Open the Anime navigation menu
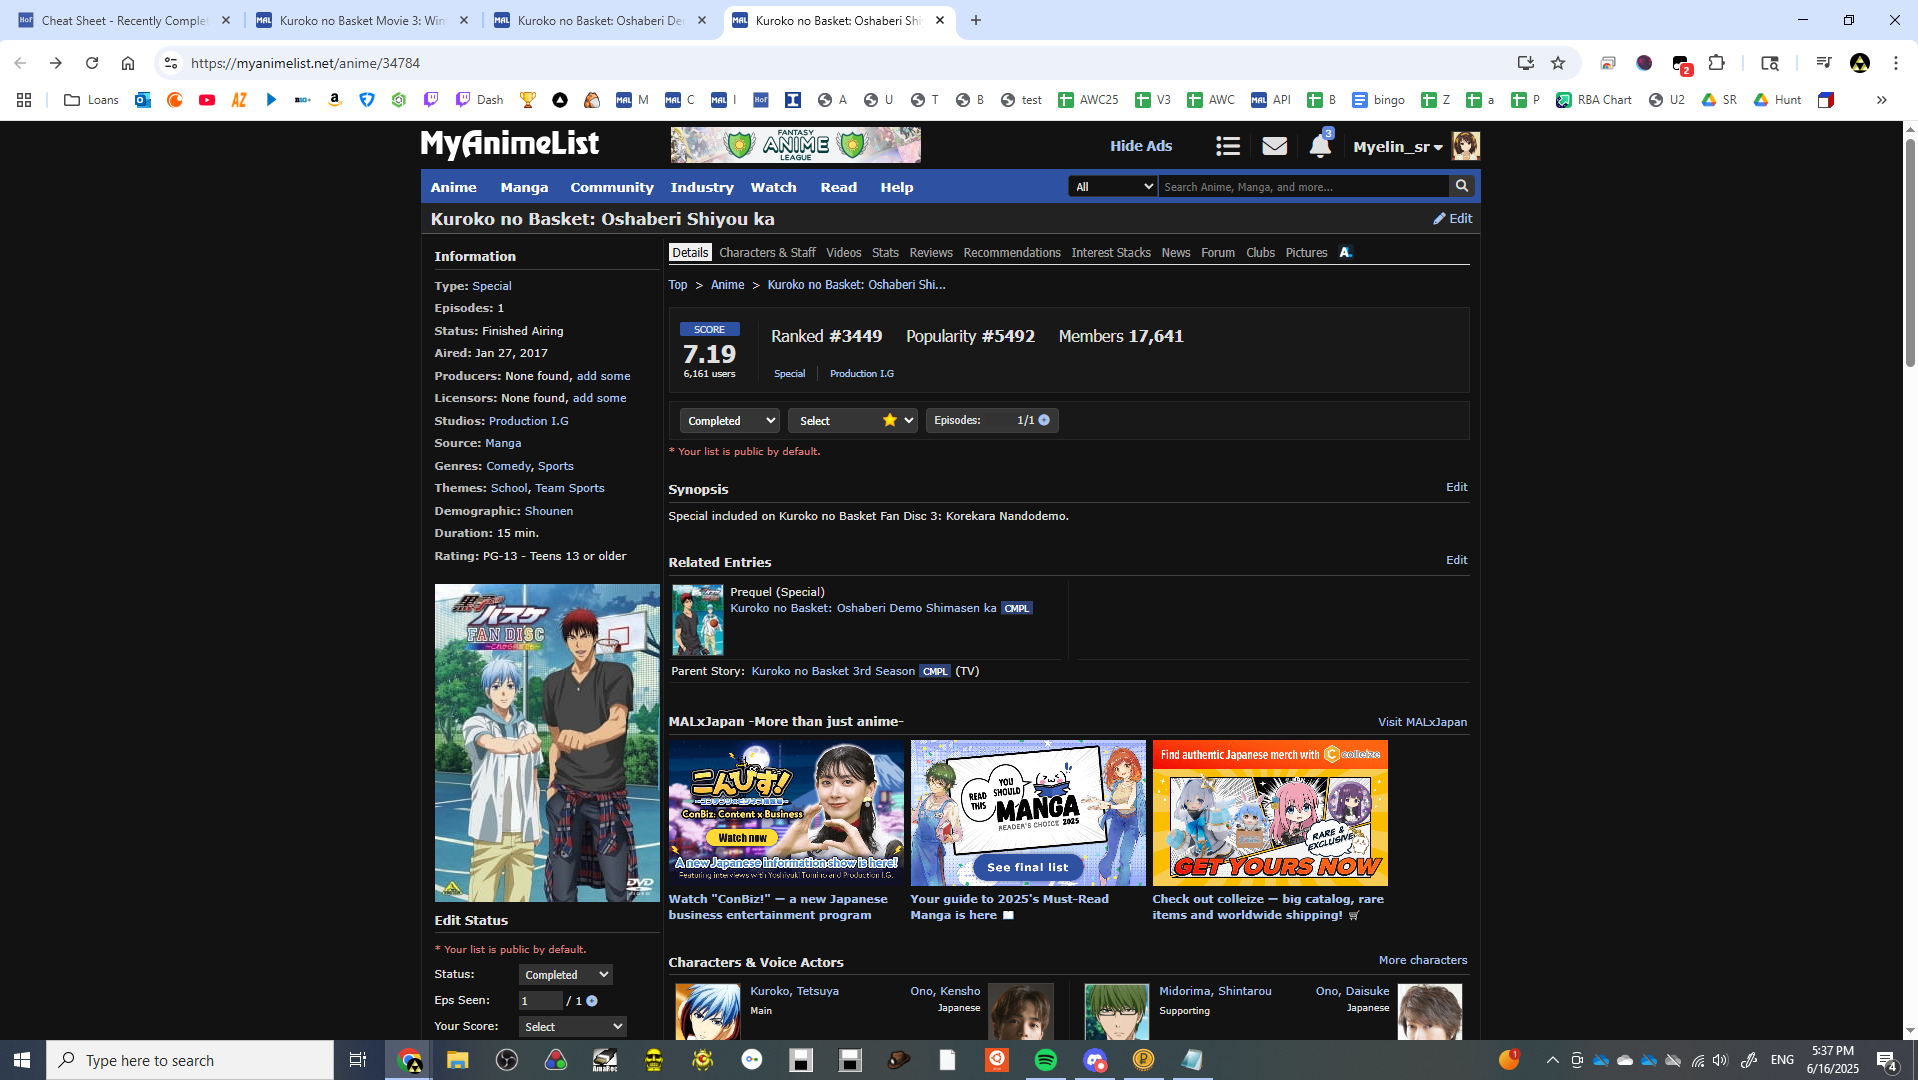The width and height of the screenshot is (1918, 1080). point(454,187)
